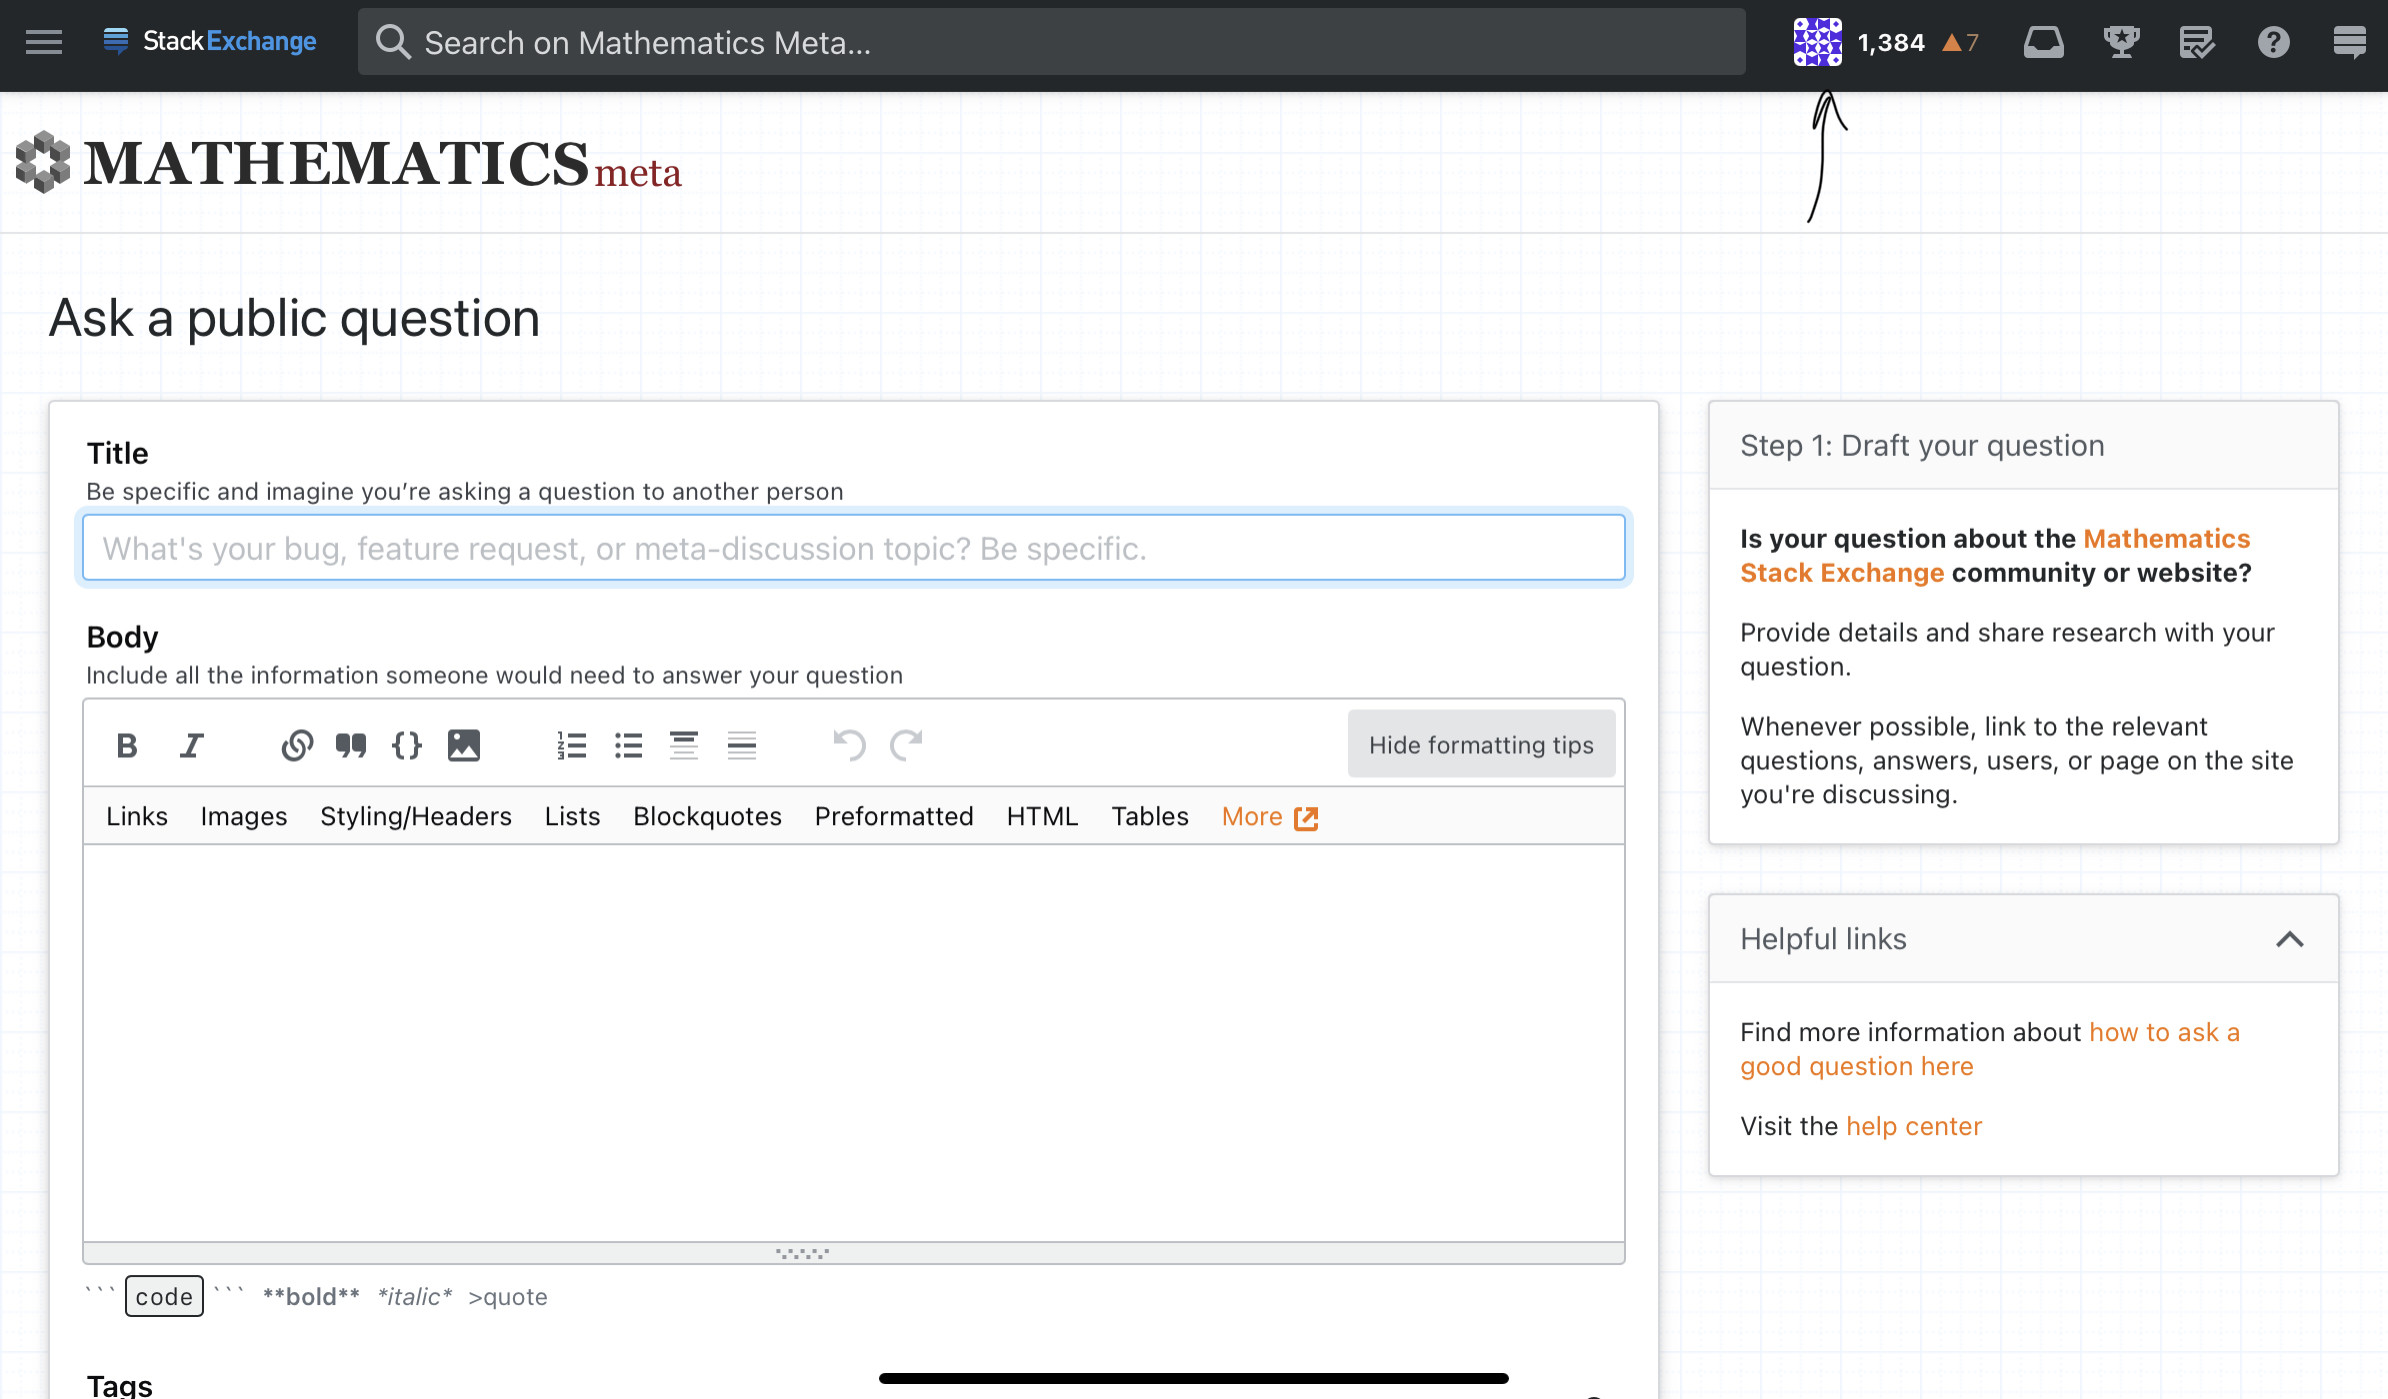The height and width of the screenshot is (1399, 2388).
Task: Open the Links formatting tab
Action: [137, 816]
